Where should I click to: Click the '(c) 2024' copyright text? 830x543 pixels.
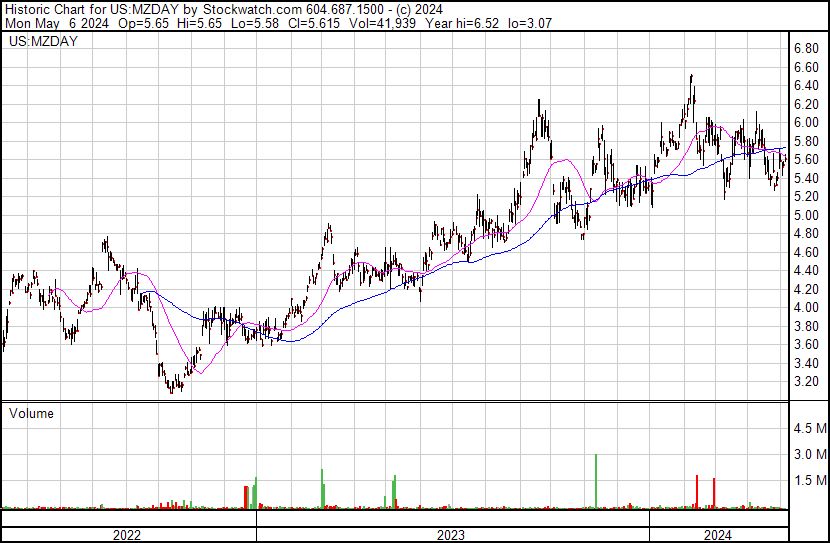click(419, 10)
